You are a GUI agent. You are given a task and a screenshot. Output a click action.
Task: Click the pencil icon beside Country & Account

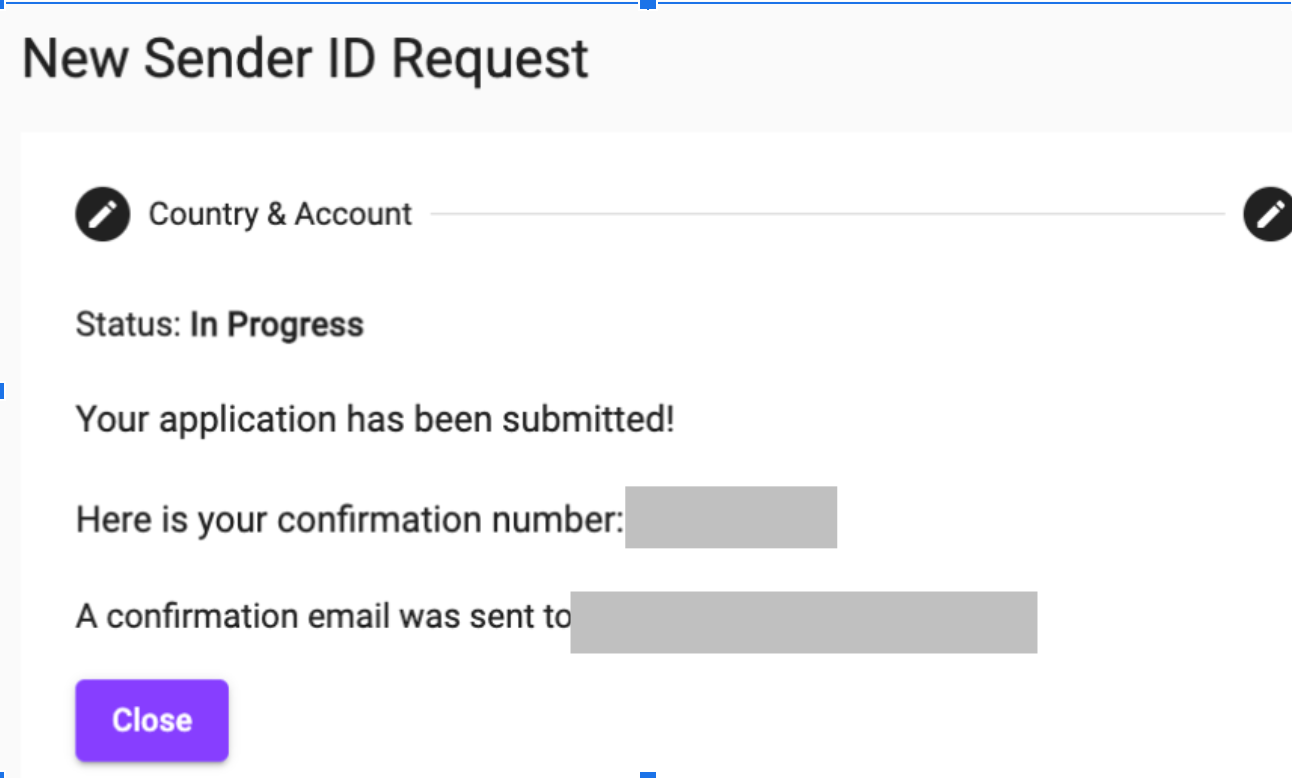click(x=103, y=214)
